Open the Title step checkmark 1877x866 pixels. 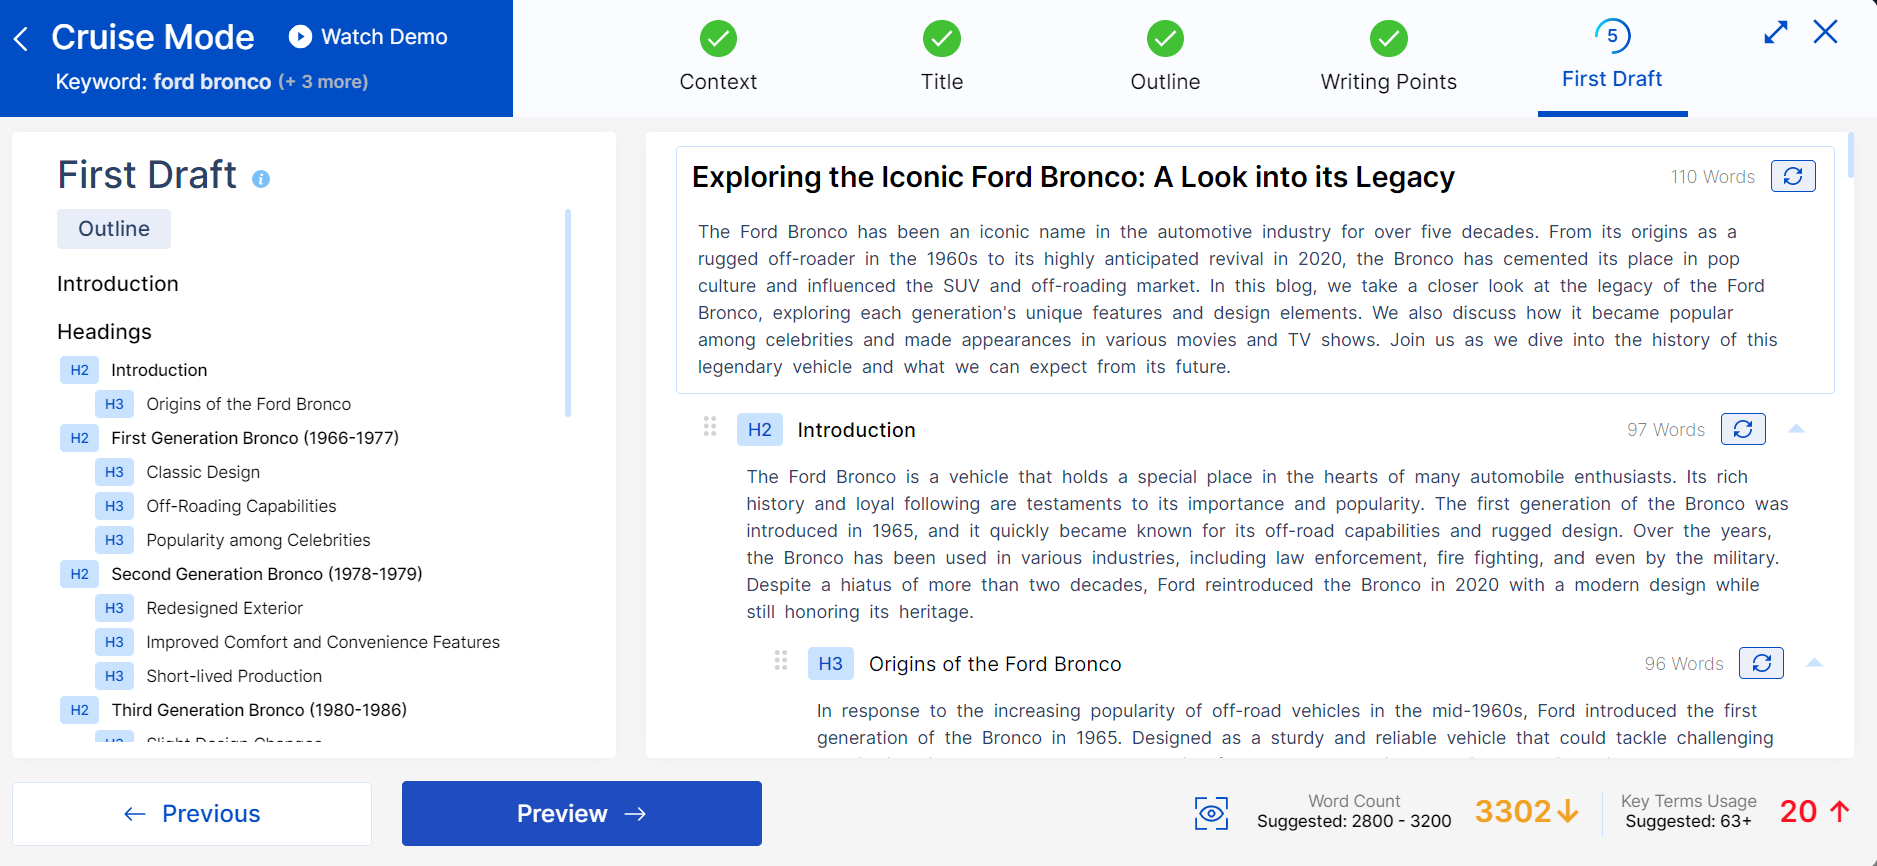pyautogui.click(x=942, y=39)
